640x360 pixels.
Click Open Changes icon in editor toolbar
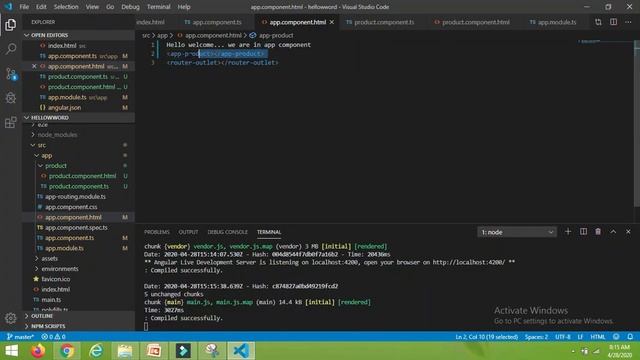tap(598, 22)
